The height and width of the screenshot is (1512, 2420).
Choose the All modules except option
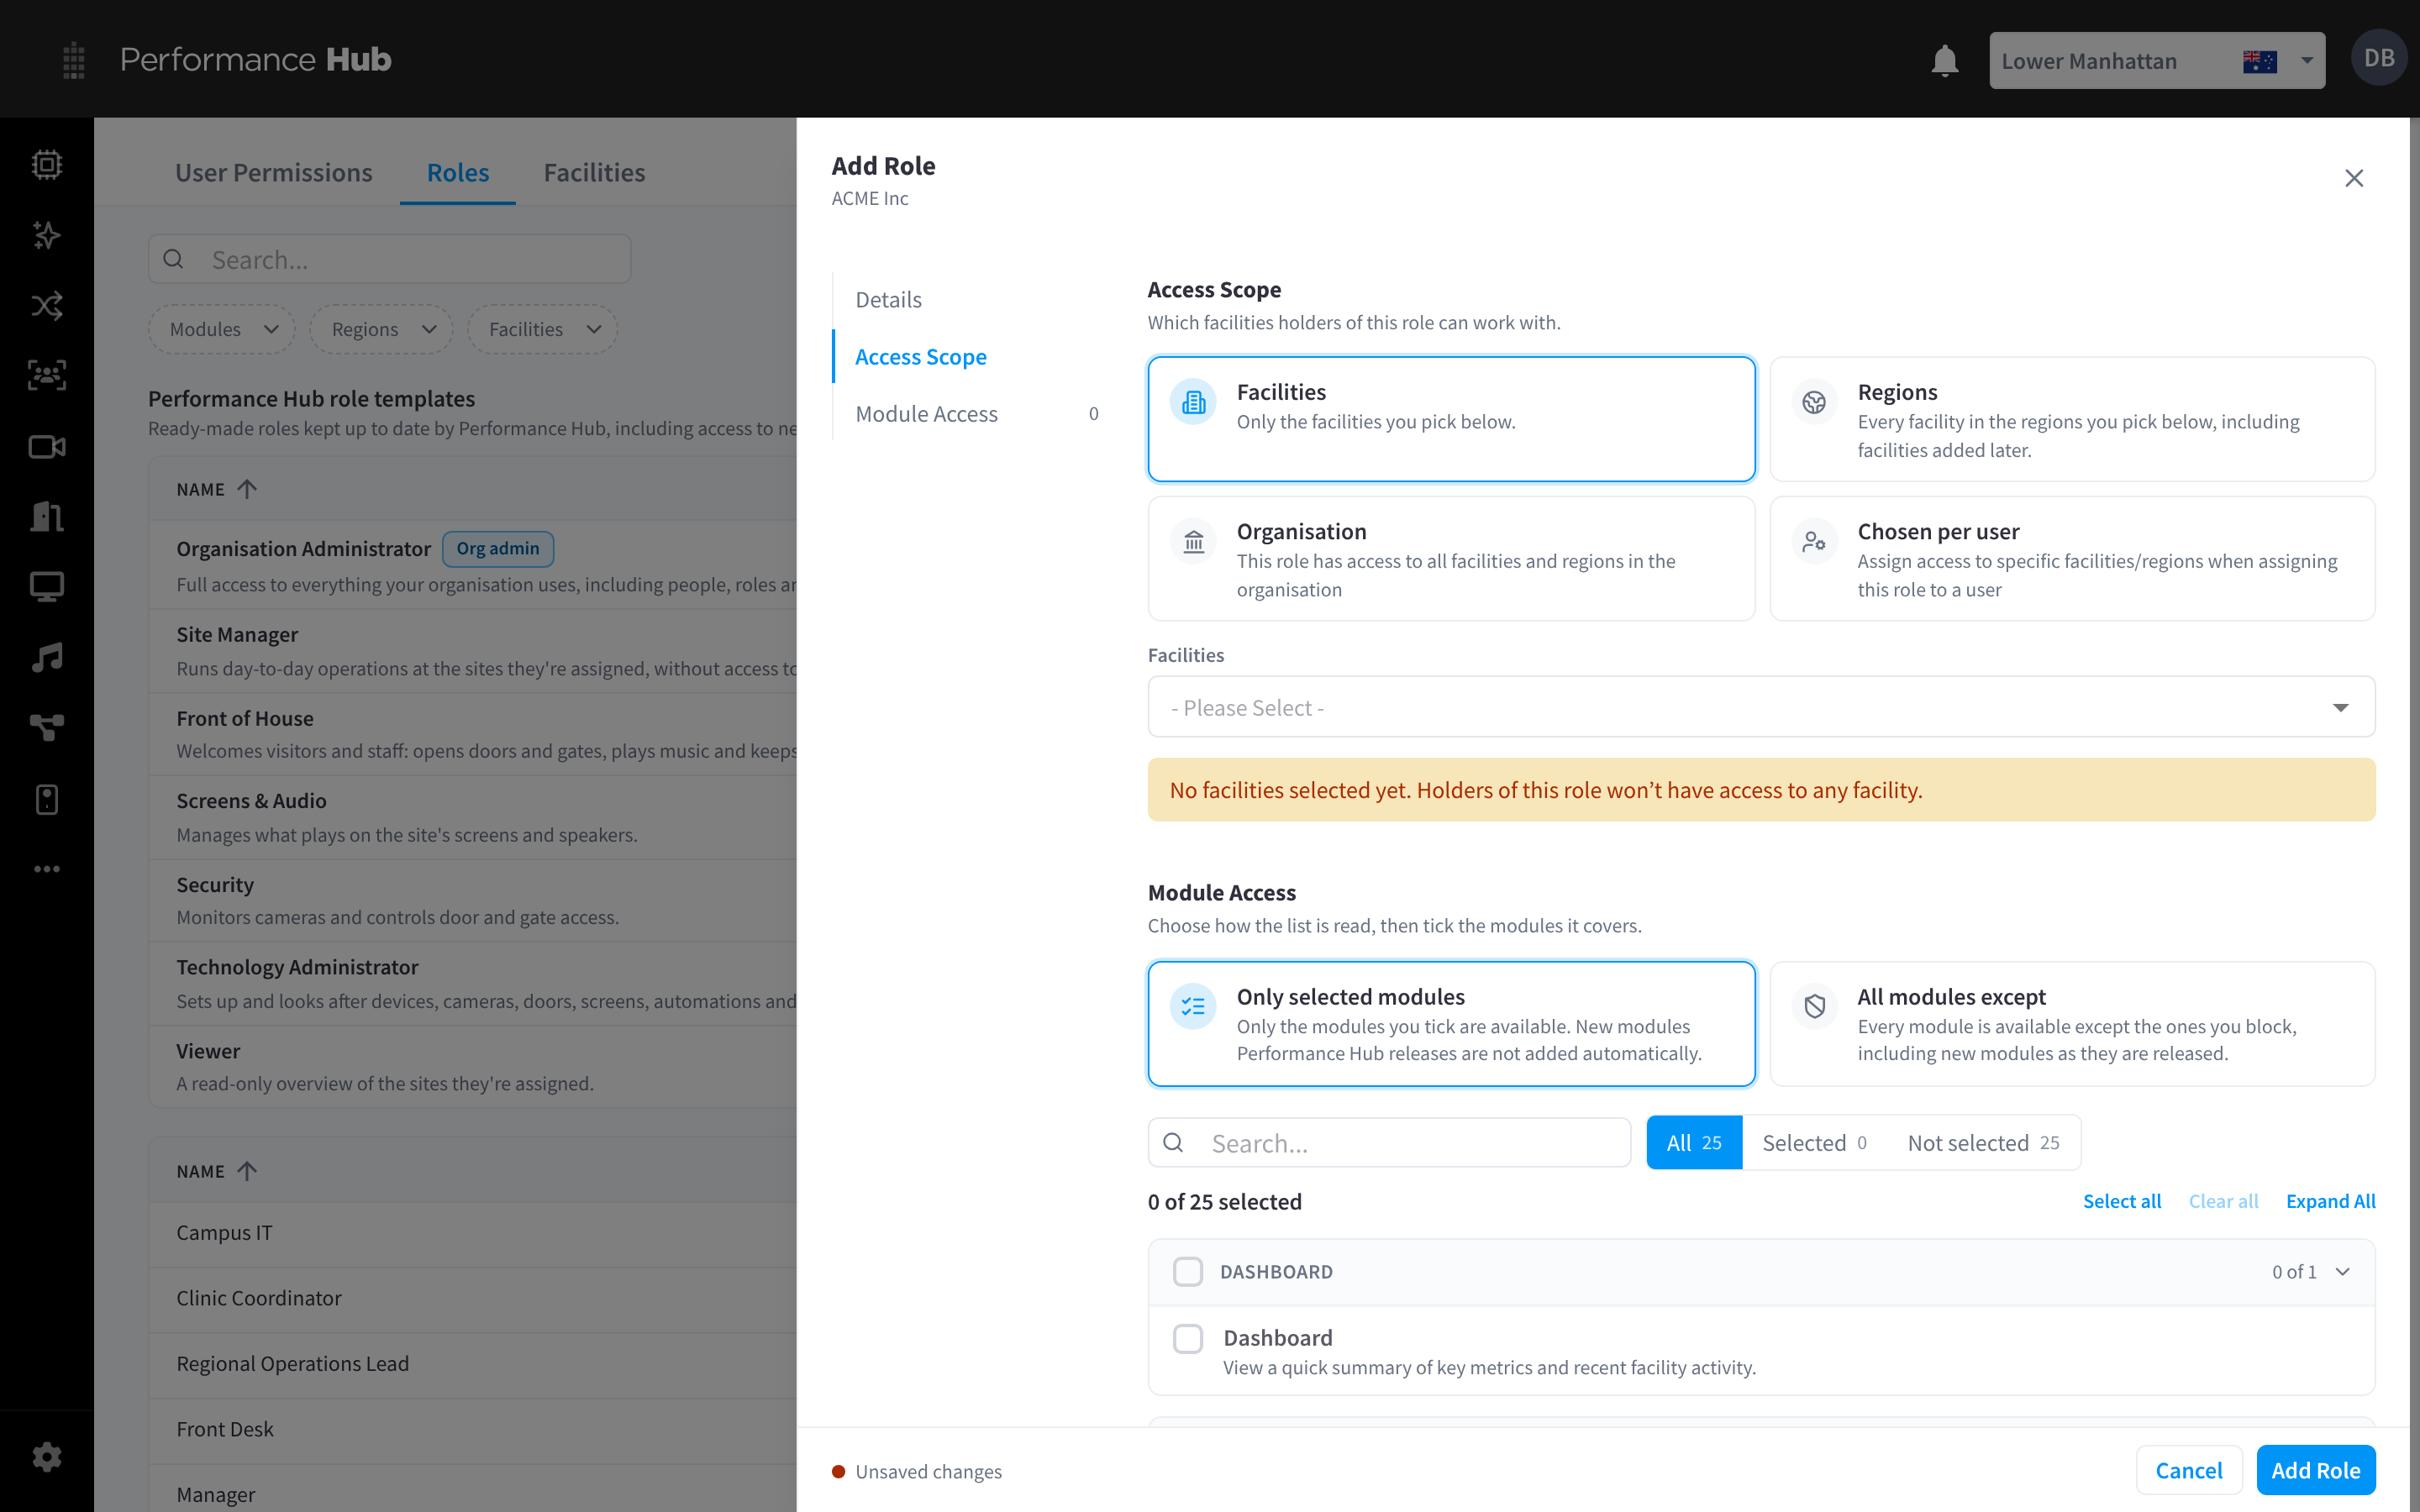2072,1024
